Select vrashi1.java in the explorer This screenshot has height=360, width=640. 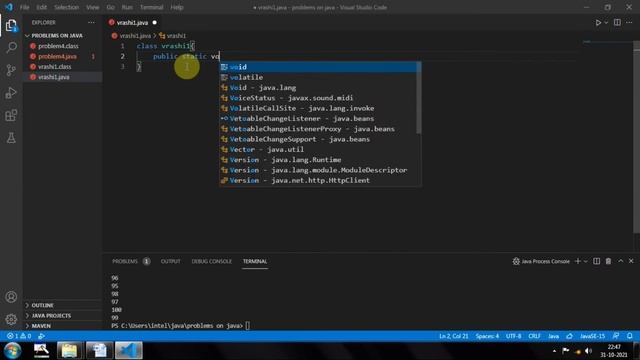pos(53,77)
